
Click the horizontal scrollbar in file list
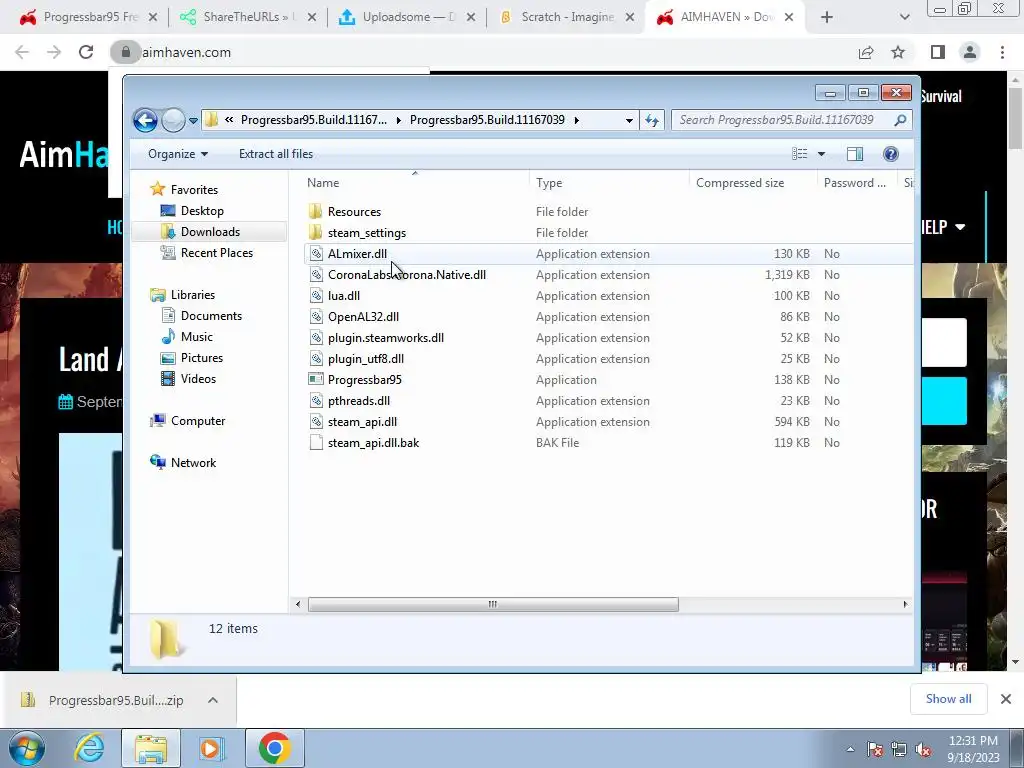493,605
